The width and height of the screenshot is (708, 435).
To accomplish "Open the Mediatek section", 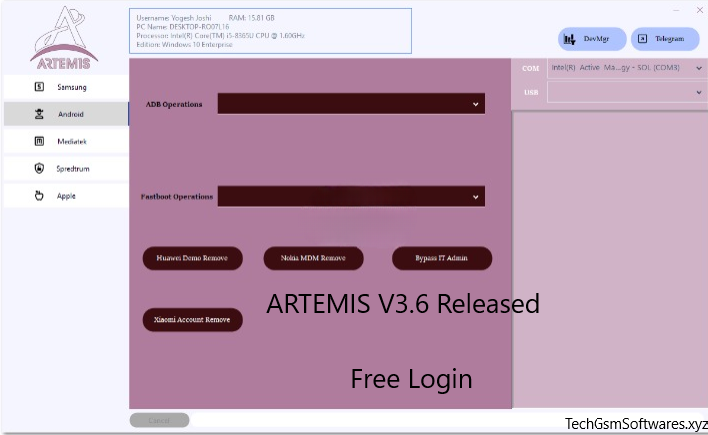I will [x=66, y=141].
